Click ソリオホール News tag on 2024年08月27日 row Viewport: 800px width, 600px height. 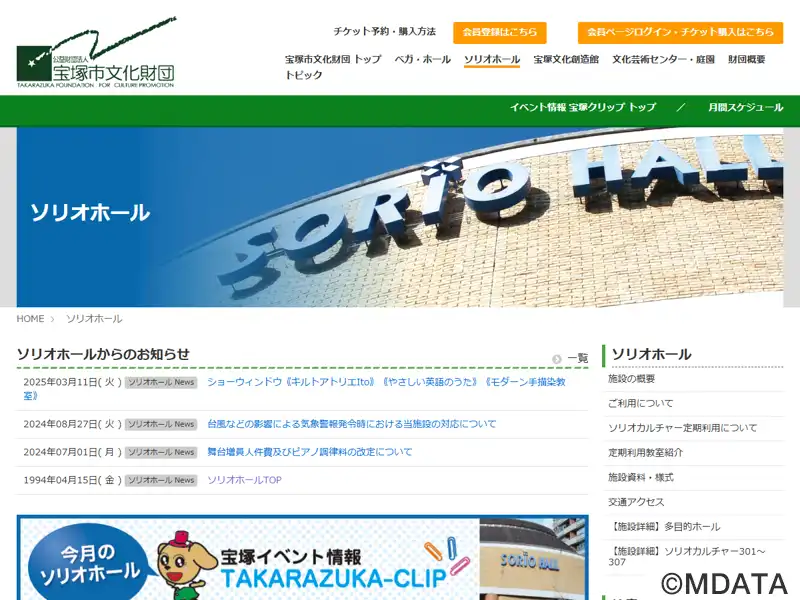click(x=161, y=424)
